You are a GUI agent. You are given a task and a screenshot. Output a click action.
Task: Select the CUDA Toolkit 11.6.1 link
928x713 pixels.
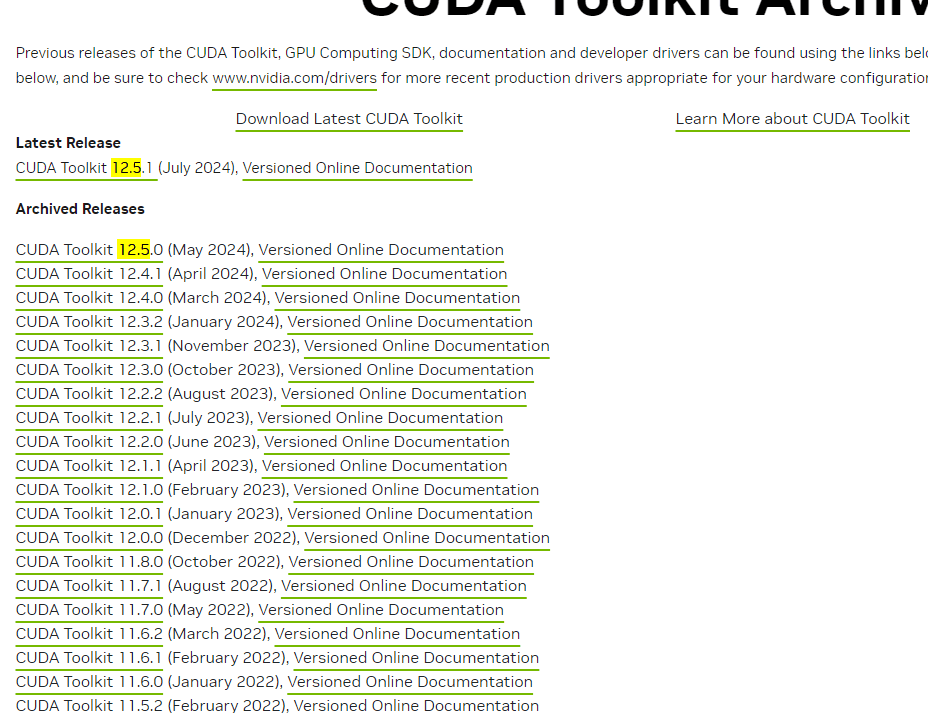pos(89,657)
